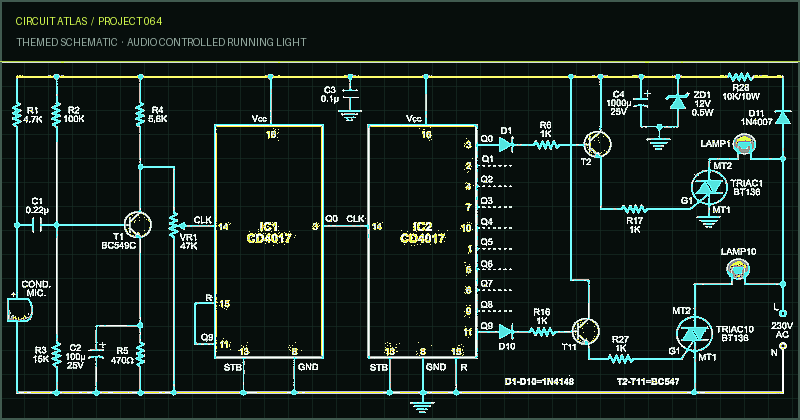
Task: Click the 'BC549C' label under T1
Action: [x=118, y=246]
